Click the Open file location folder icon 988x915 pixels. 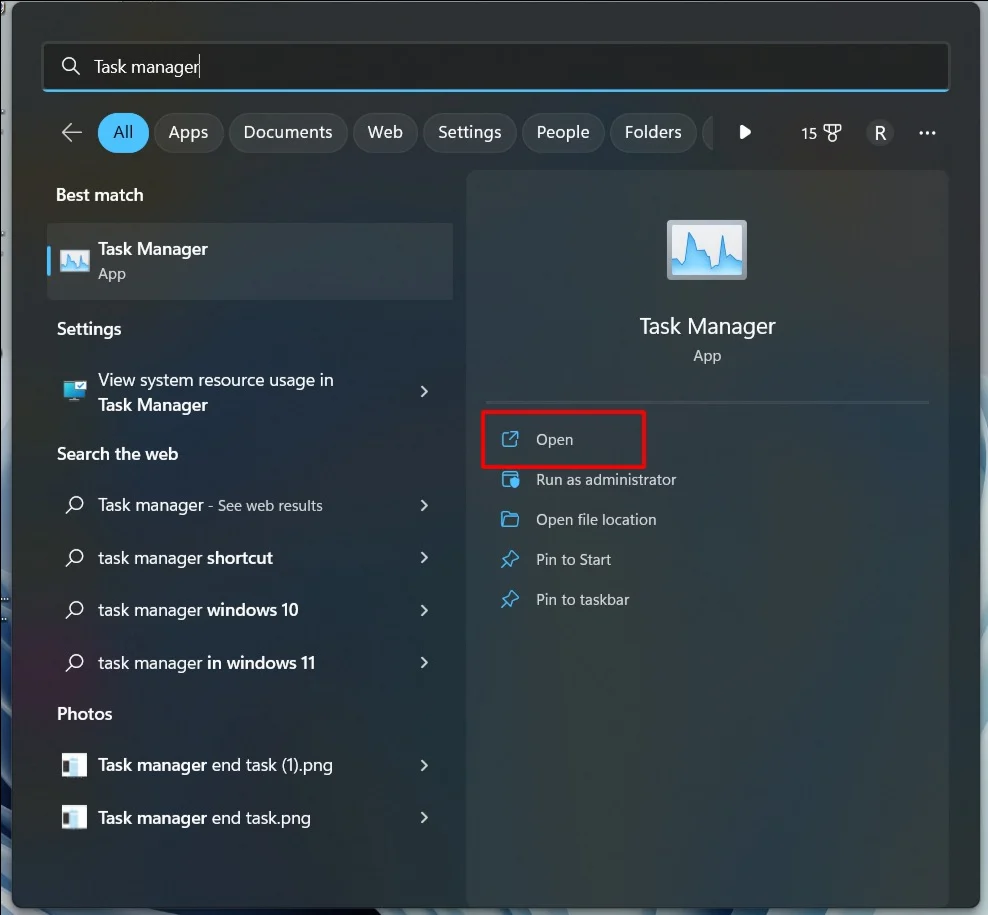pyautogui.click(x=510, y=520)
